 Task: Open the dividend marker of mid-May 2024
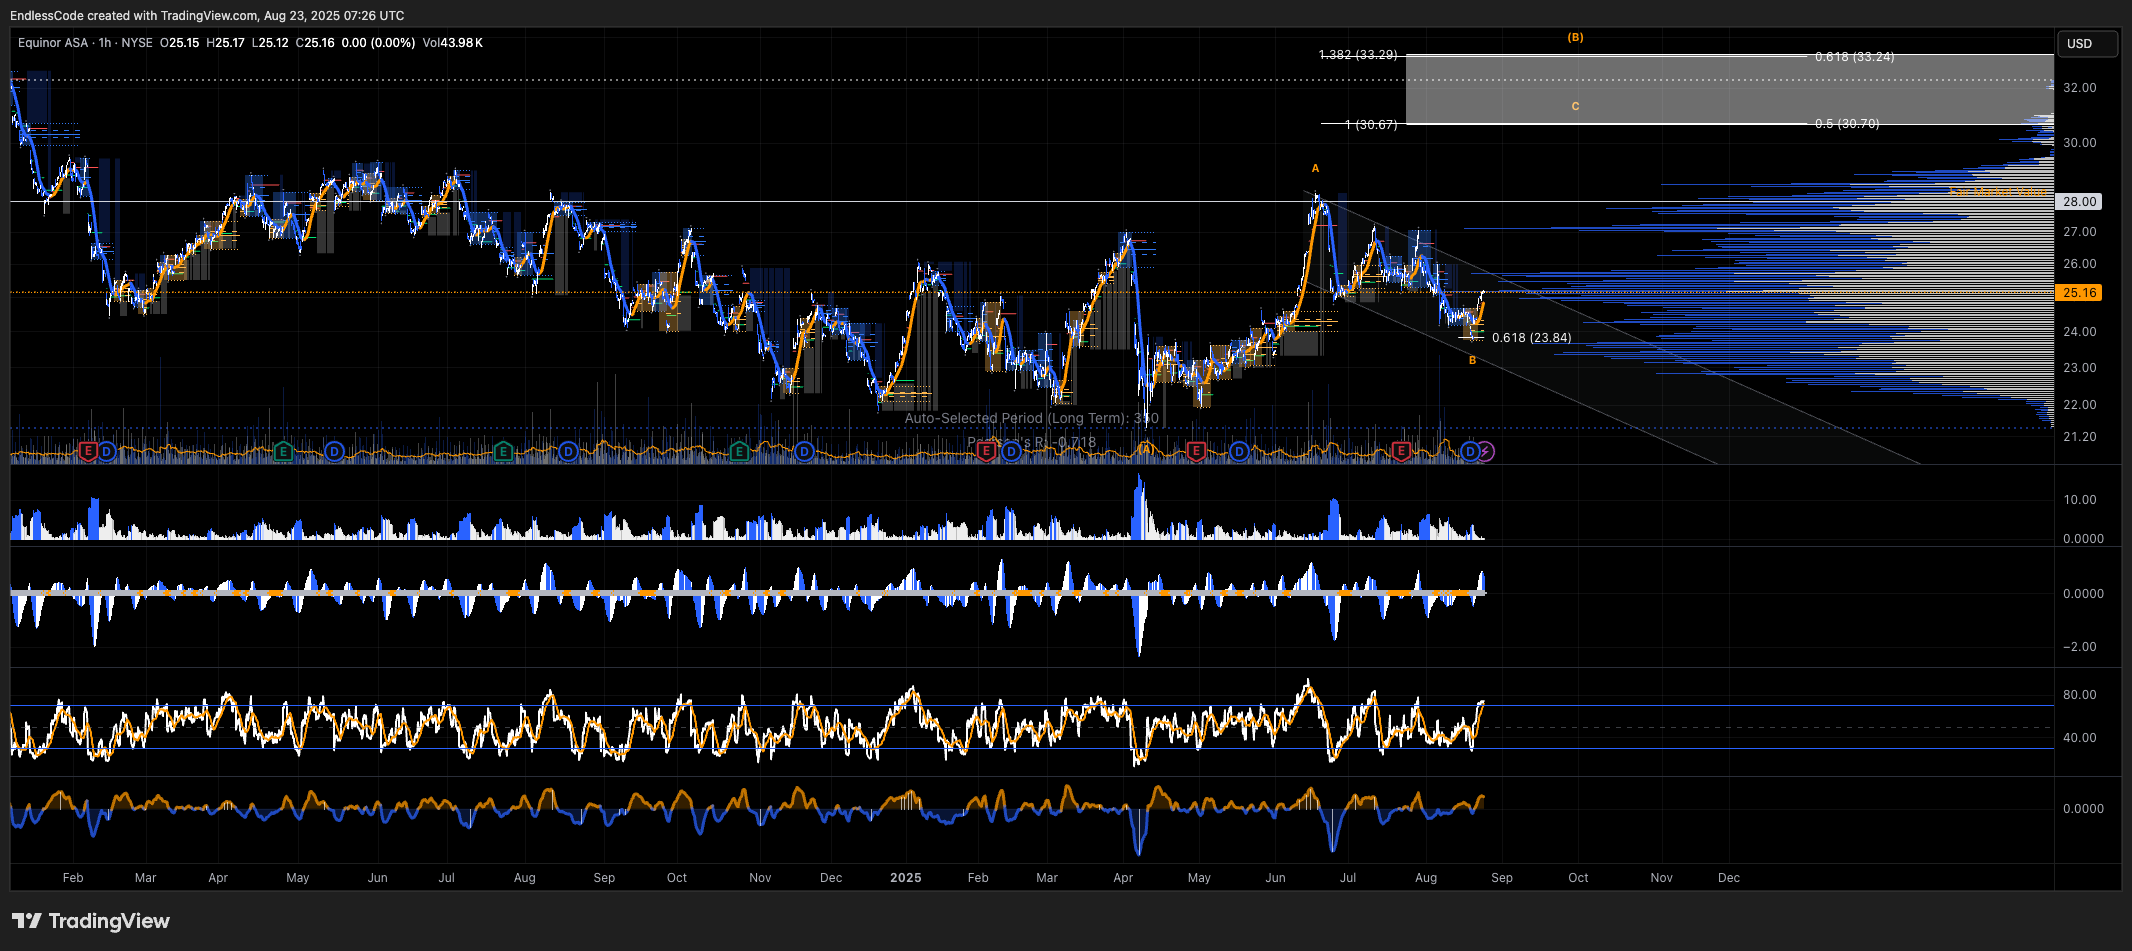point(334,452)
